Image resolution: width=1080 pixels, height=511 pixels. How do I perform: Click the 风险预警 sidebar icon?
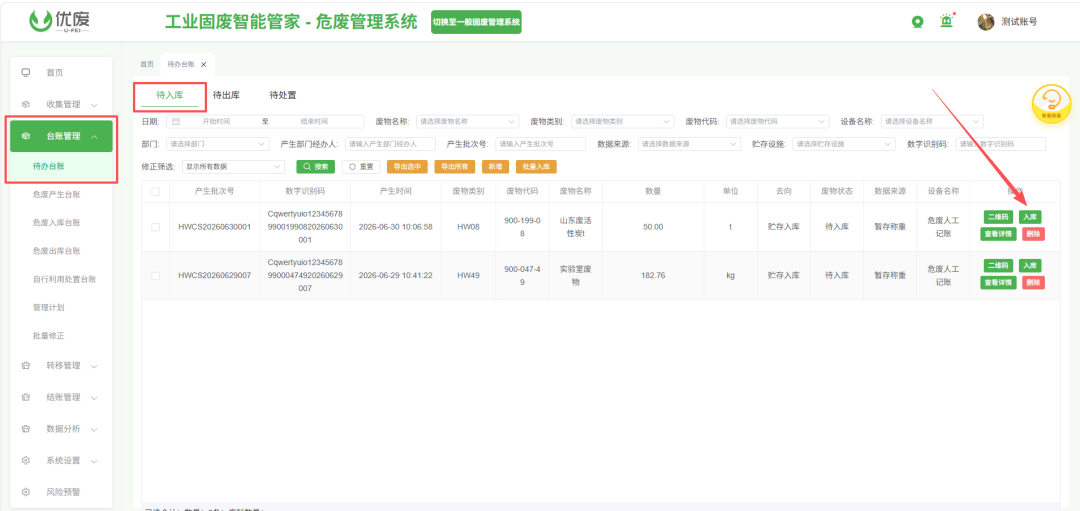[x=26, y=492]
